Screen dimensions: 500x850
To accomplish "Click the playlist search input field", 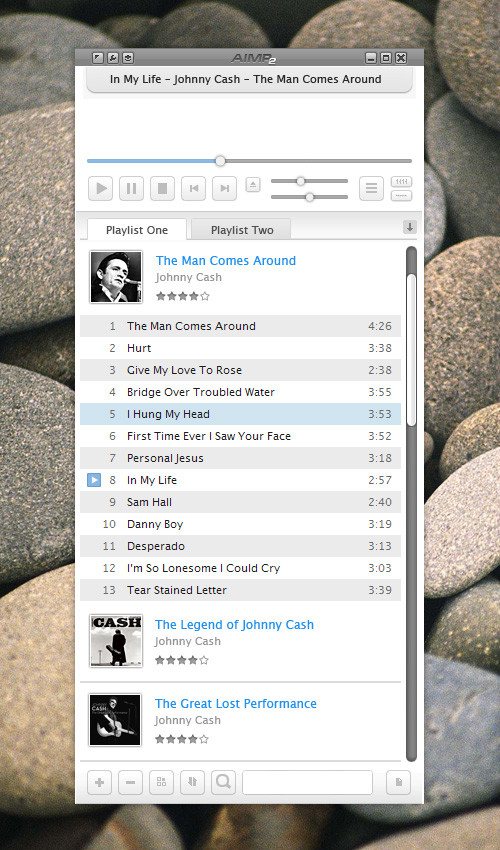I will (307, 782).
